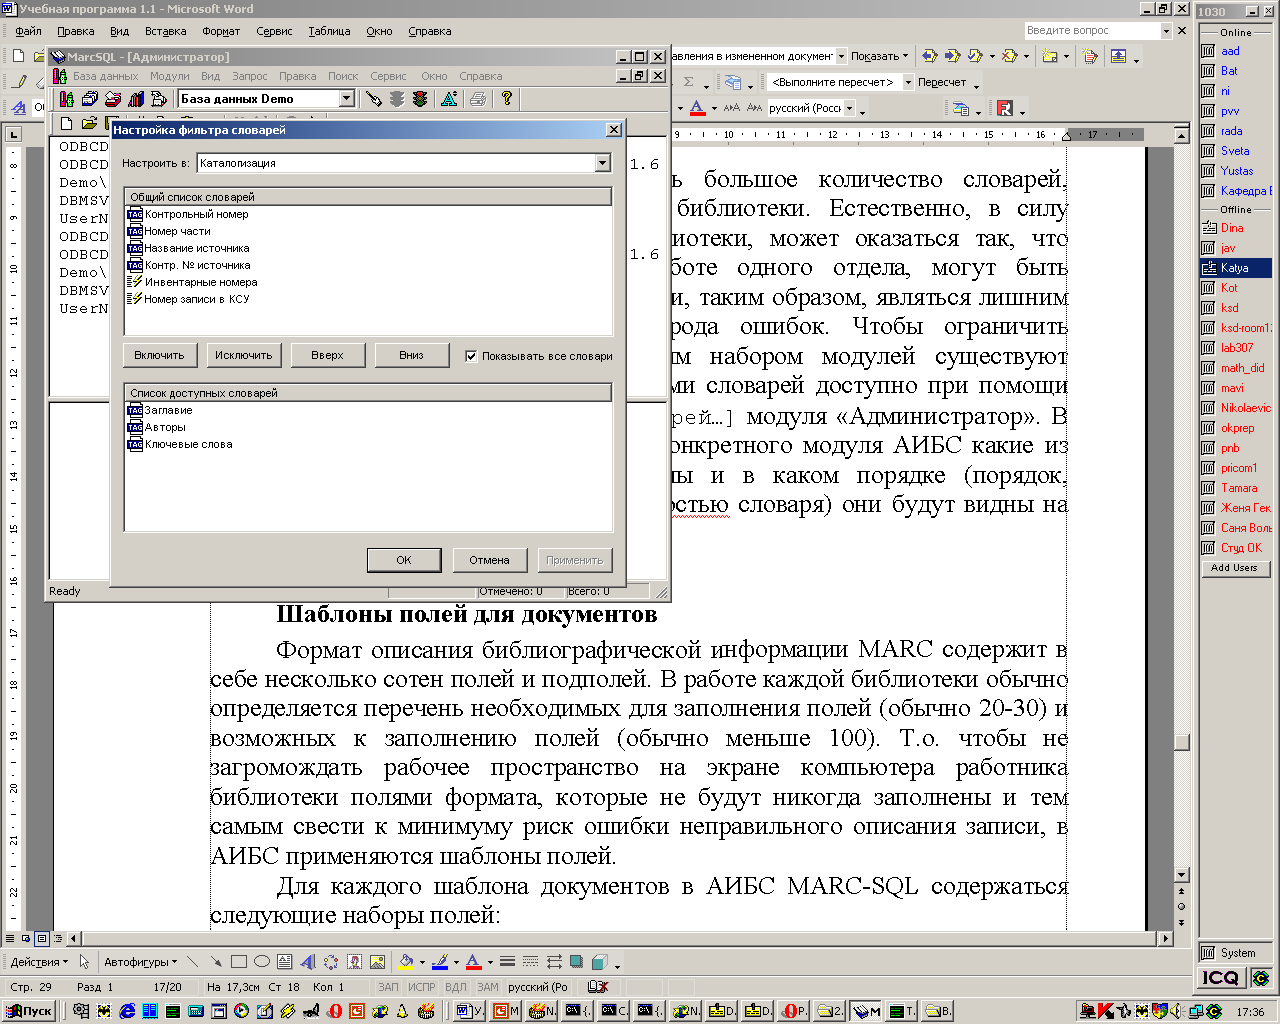The height and width of the screenshot is (1024, 1280).
Task: Select the Line drawing tool
Action: click(193, 962)
